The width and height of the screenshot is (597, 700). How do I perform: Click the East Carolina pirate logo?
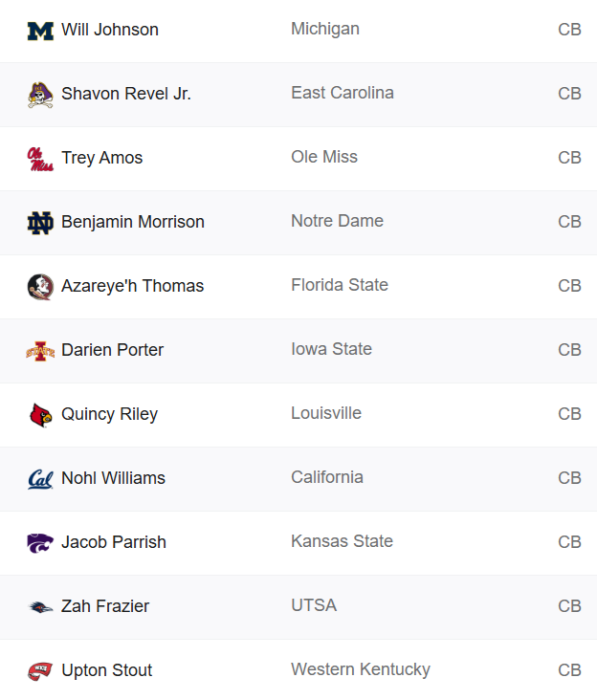click(x=40, y=95)
